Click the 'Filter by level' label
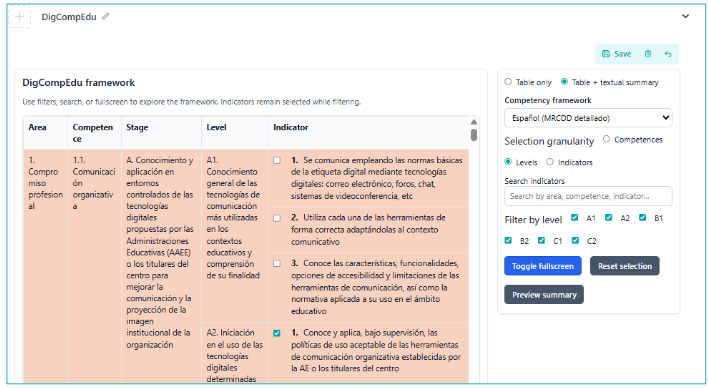 [533, 220]
